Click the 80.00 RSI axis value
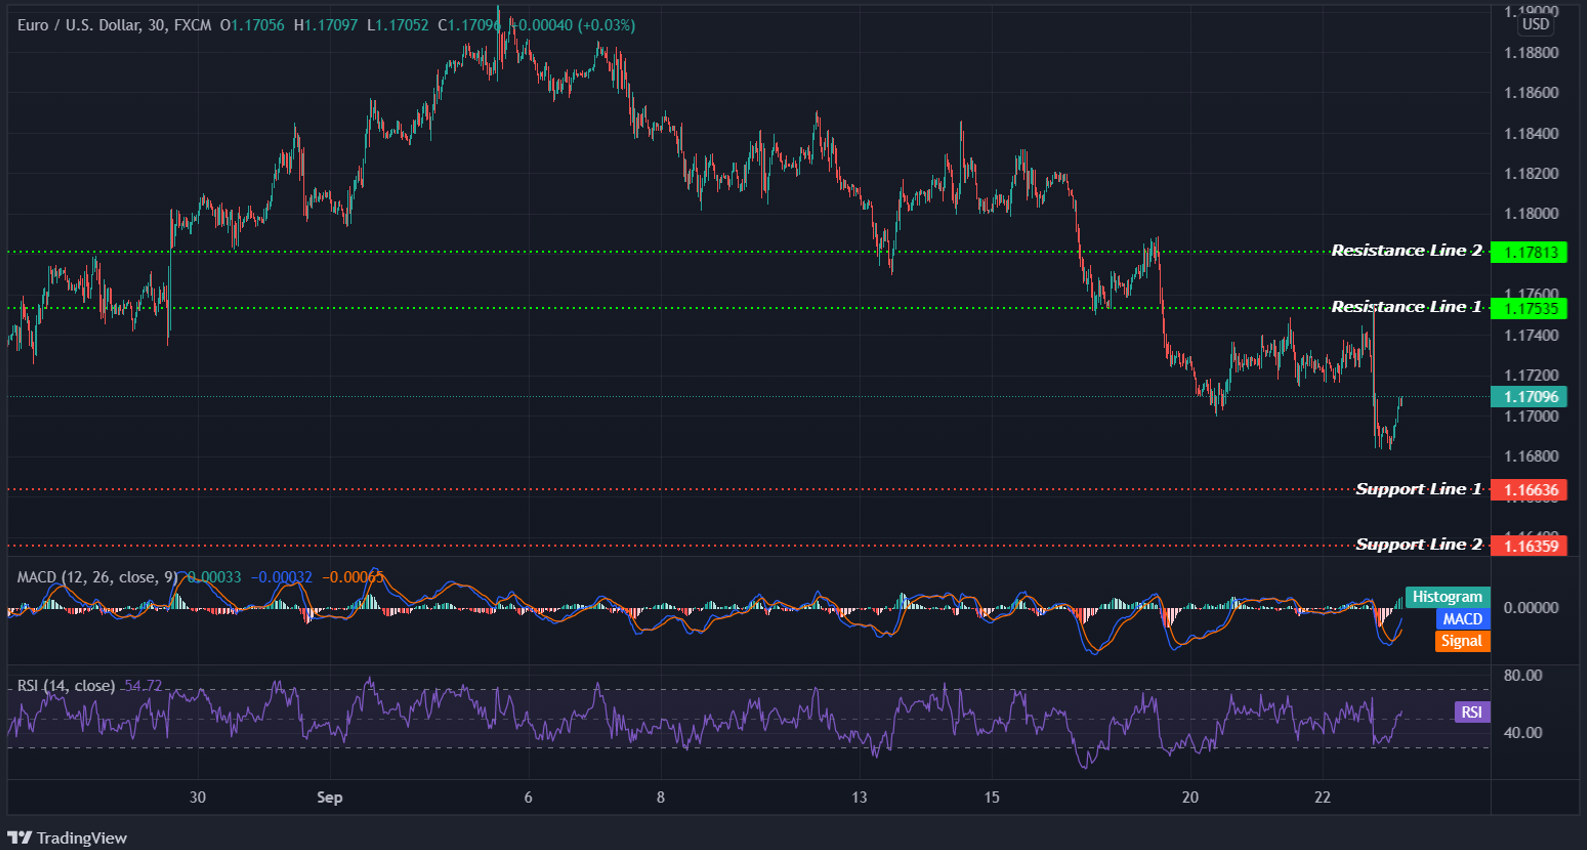1587x850 pixels. pyautogui.click(x=1522, y=676)
